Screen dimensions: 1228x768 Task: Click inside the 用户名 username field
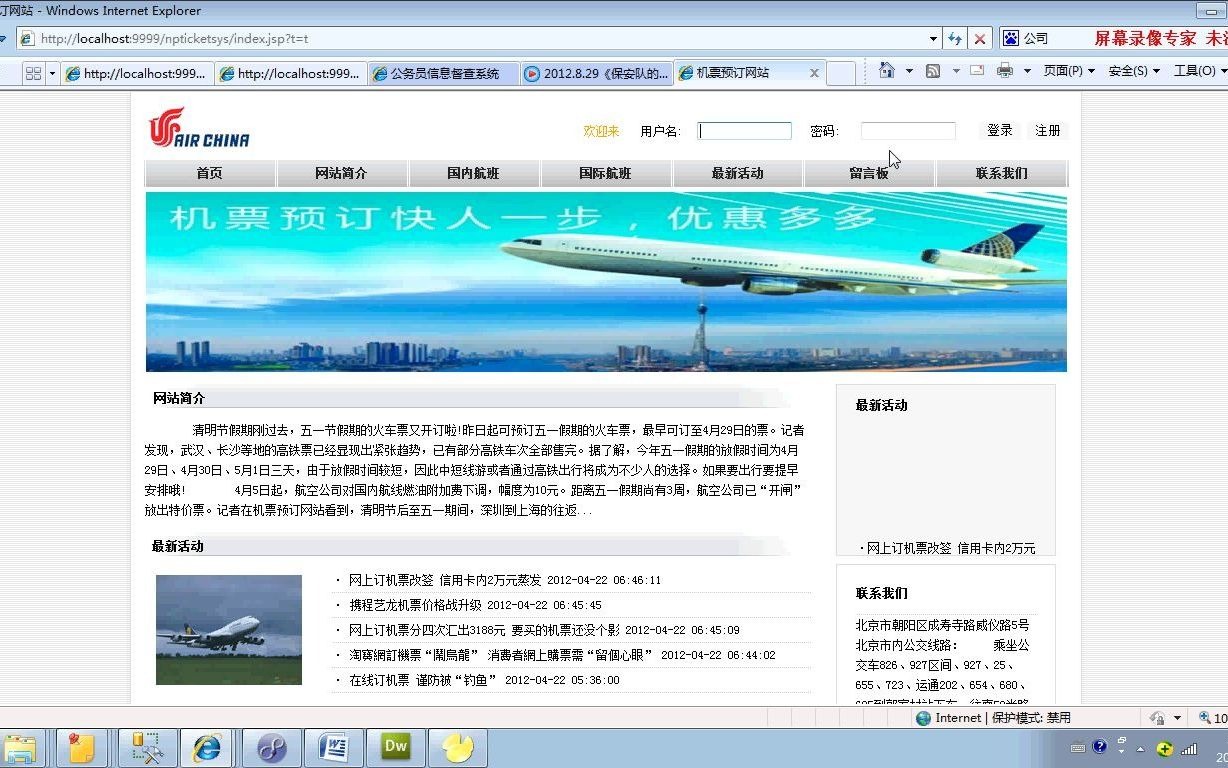(x=744, y=130)
